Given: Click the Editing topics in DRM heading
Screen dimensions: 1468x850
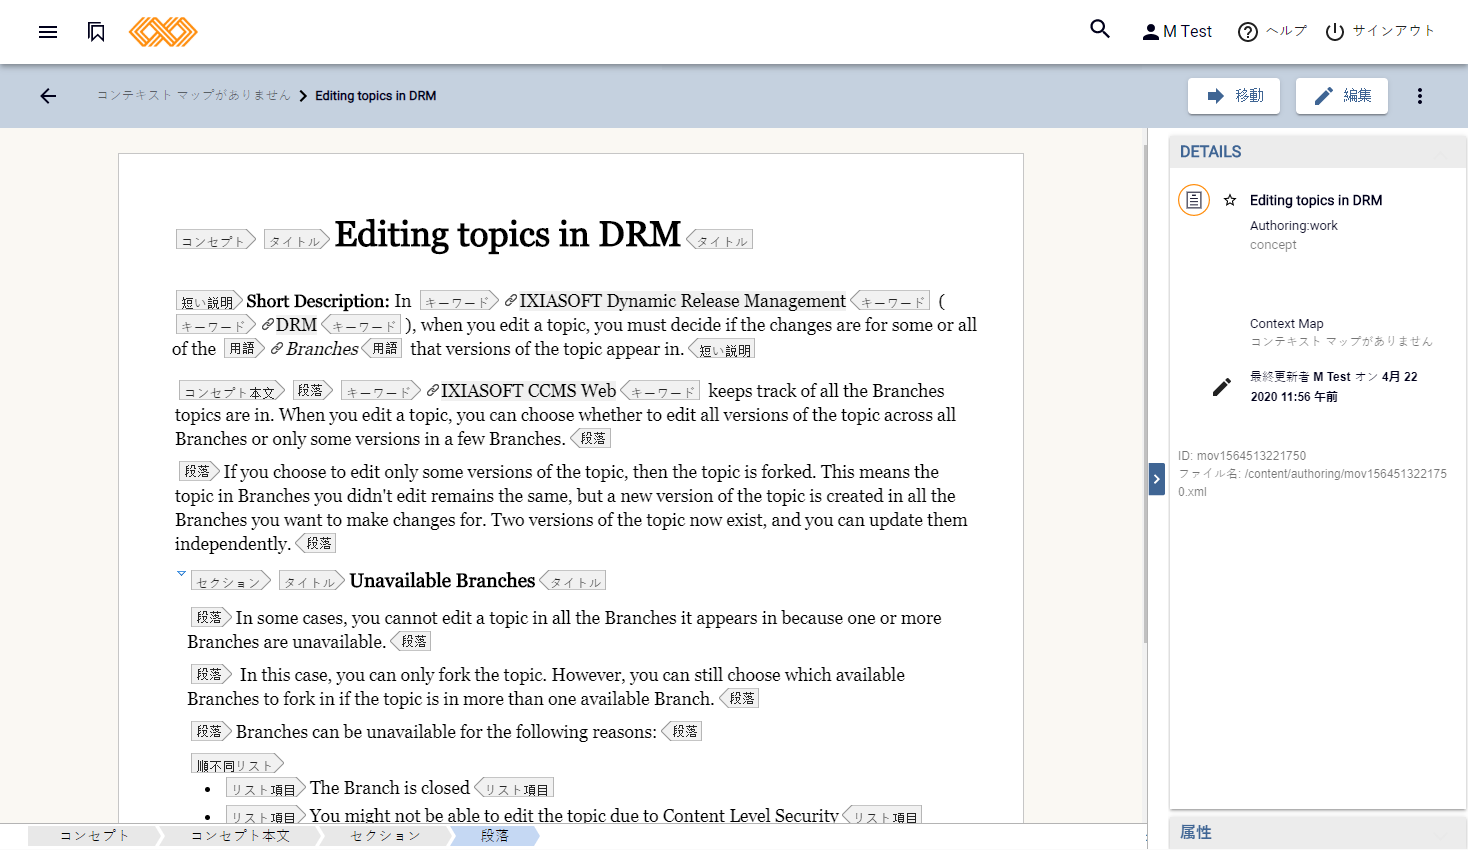Looking at the screenshot, I should tap(508, 234).
